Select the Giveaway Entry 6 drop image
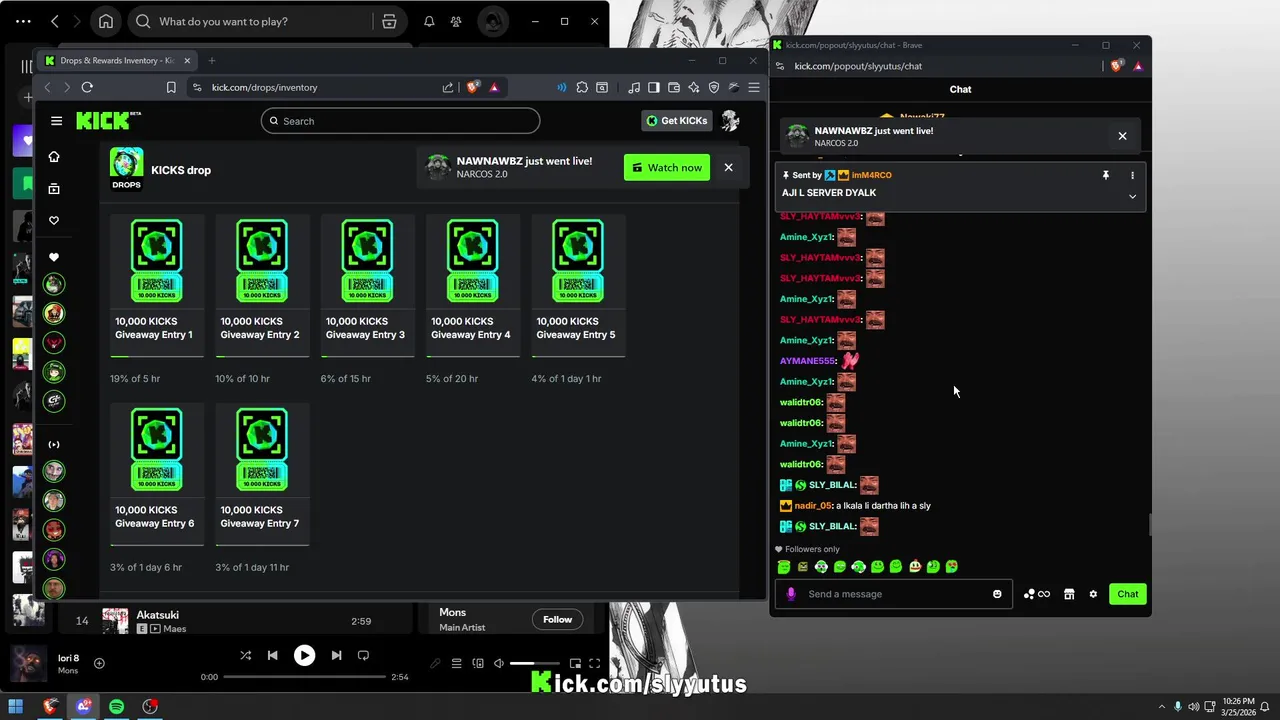 point(157,449)
